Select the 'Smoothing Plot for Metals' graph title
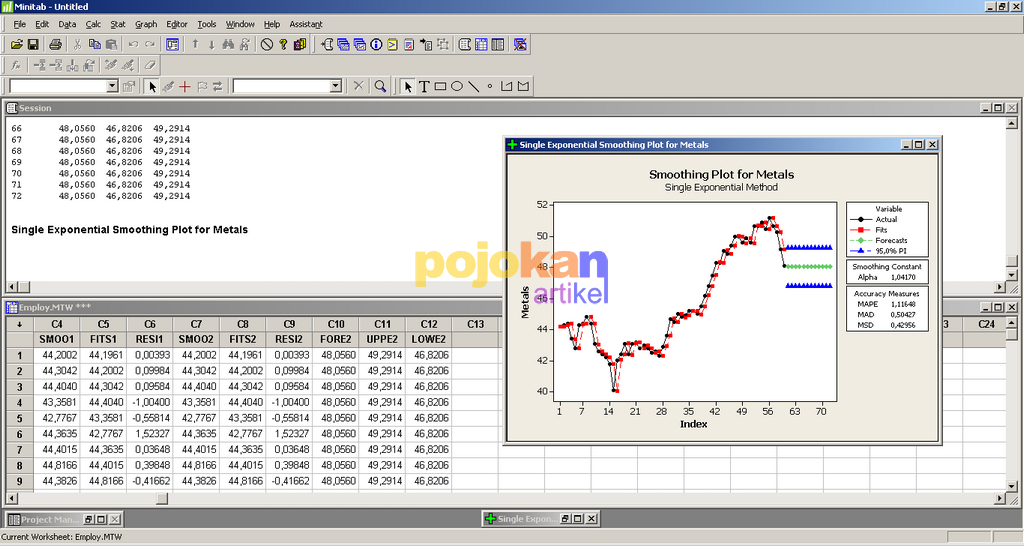1024x546 pixels. tap(721, 174)
